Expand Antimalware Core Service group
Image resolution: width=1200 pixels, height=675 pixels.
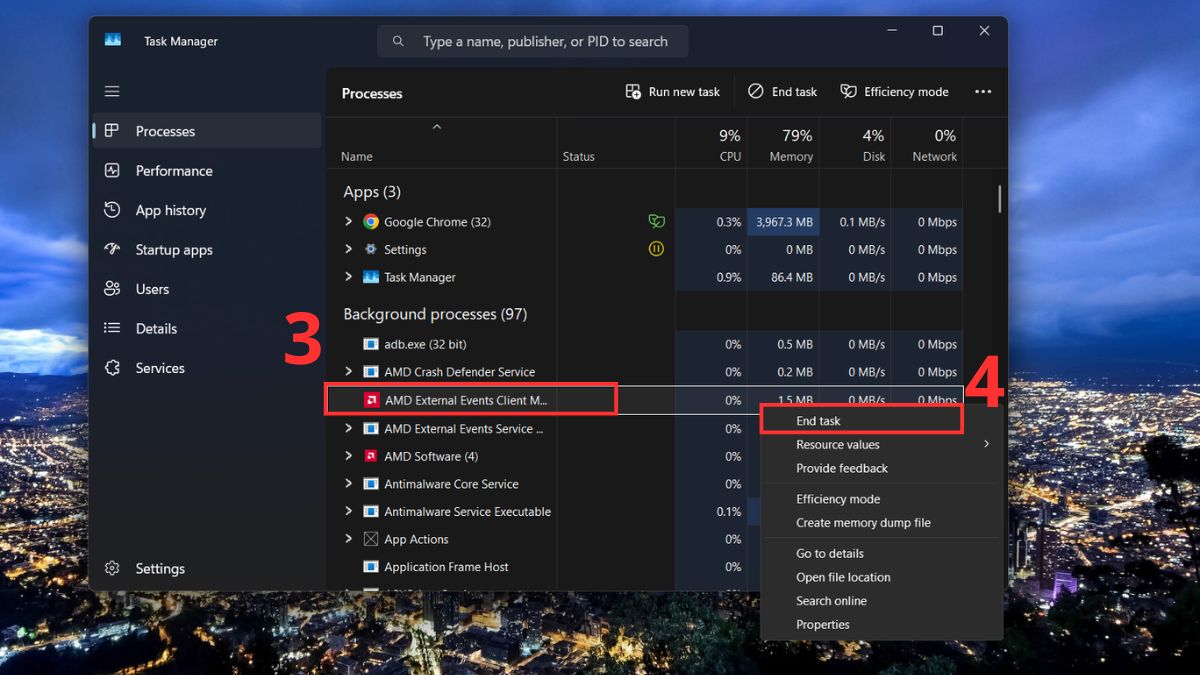coord(348,484)
